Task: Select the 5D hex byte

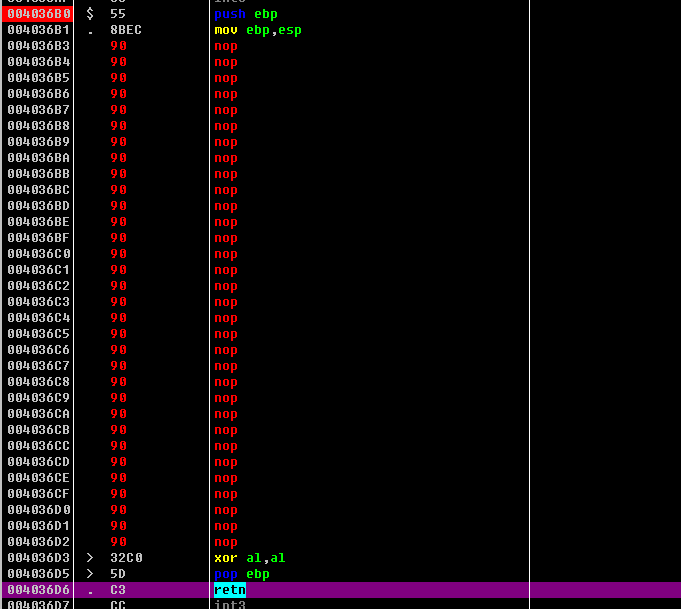Action: (118, 574)
